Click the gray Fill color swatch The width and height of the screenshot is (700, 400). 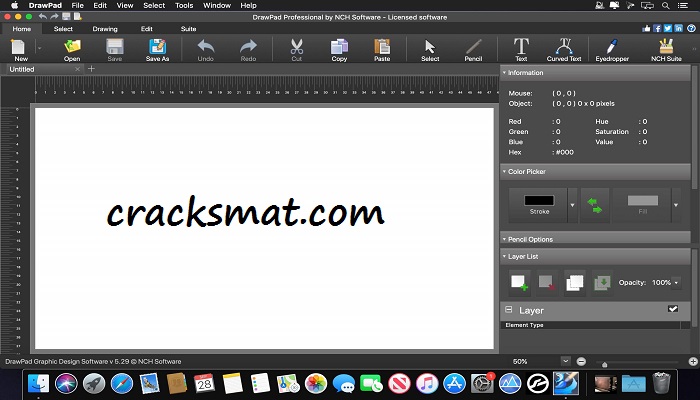pos(642,201)
